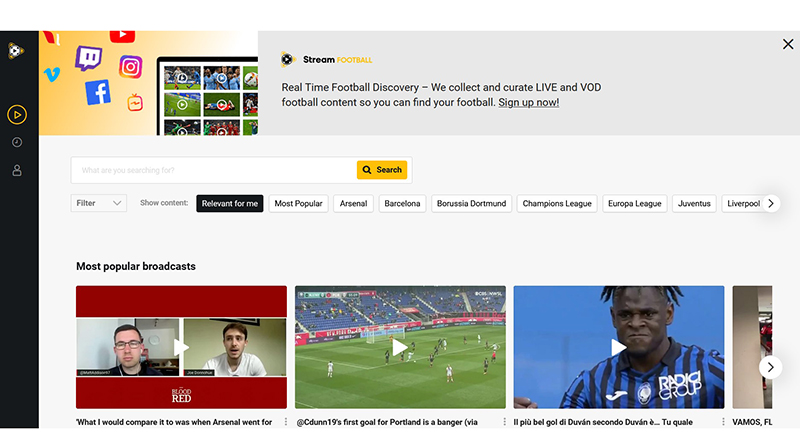The width and height of the screenshot is (800, 445).
Task: Select the Europa League filter chip
Action: click(x=635, y=204)
